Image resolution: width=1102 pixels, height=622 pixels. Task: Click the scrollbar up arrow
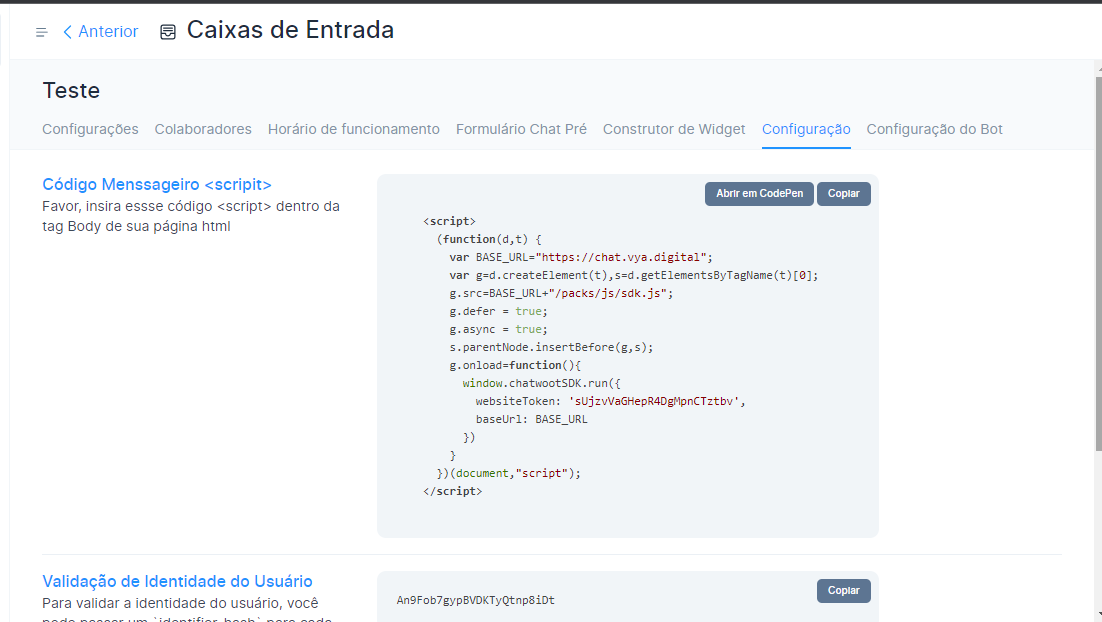(x=1096, y=67)
